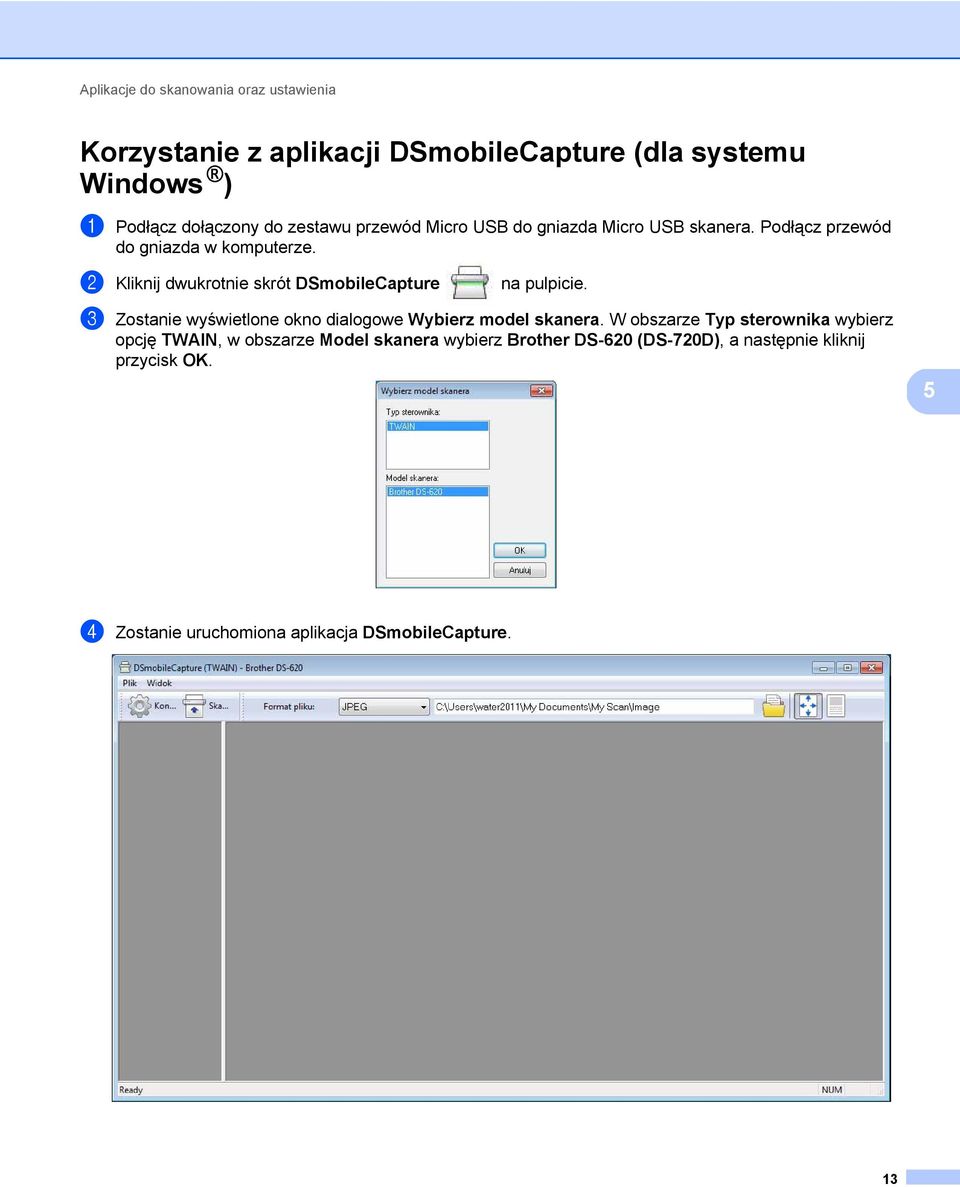Click the Anuluj button

tap(519, 570)
